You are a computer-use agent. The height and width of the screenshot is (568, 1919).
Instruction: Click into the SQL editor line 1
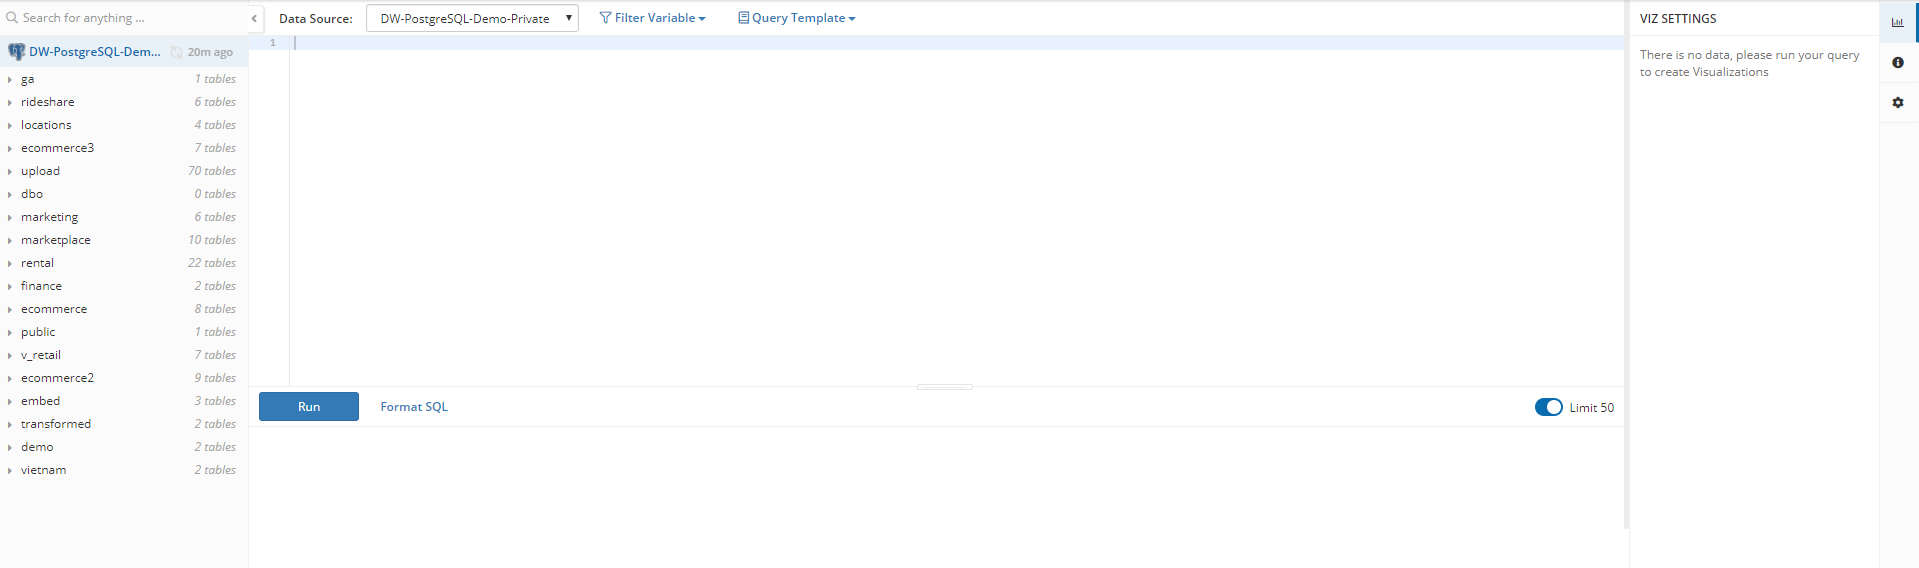(900, 43)
